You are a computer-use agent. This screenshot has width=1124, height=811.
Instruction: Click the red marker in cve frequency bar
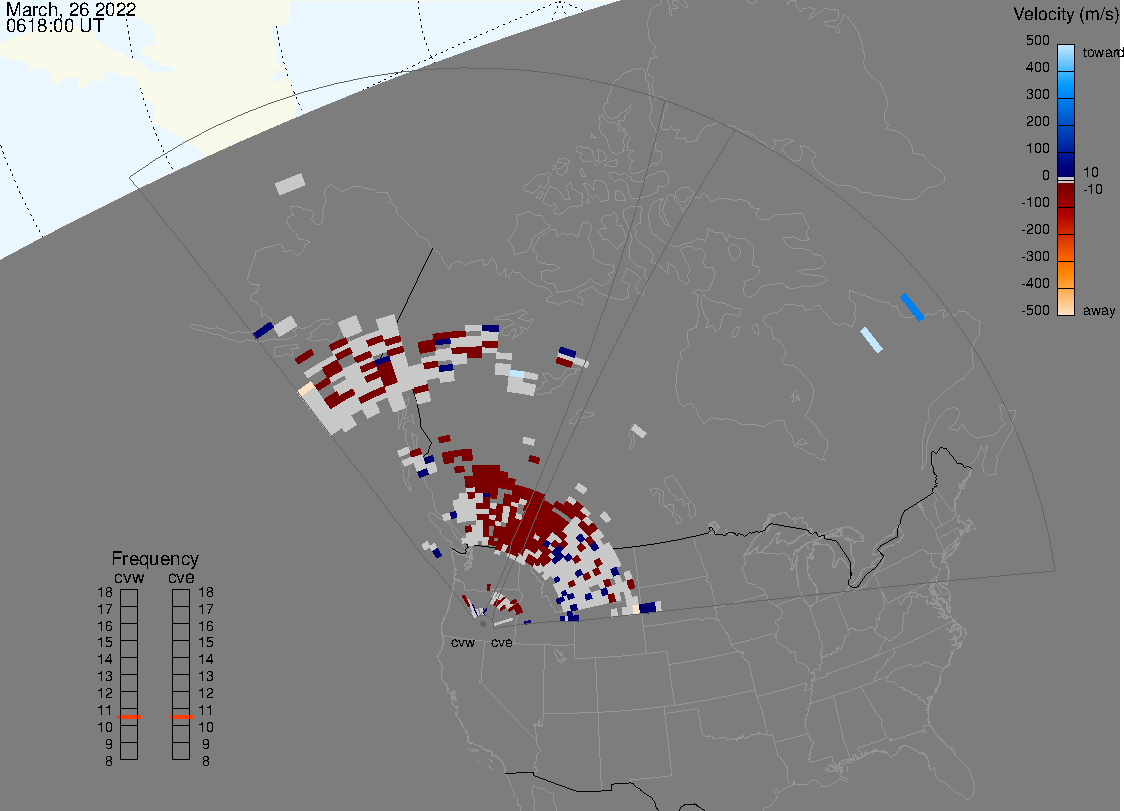(181, 717)
